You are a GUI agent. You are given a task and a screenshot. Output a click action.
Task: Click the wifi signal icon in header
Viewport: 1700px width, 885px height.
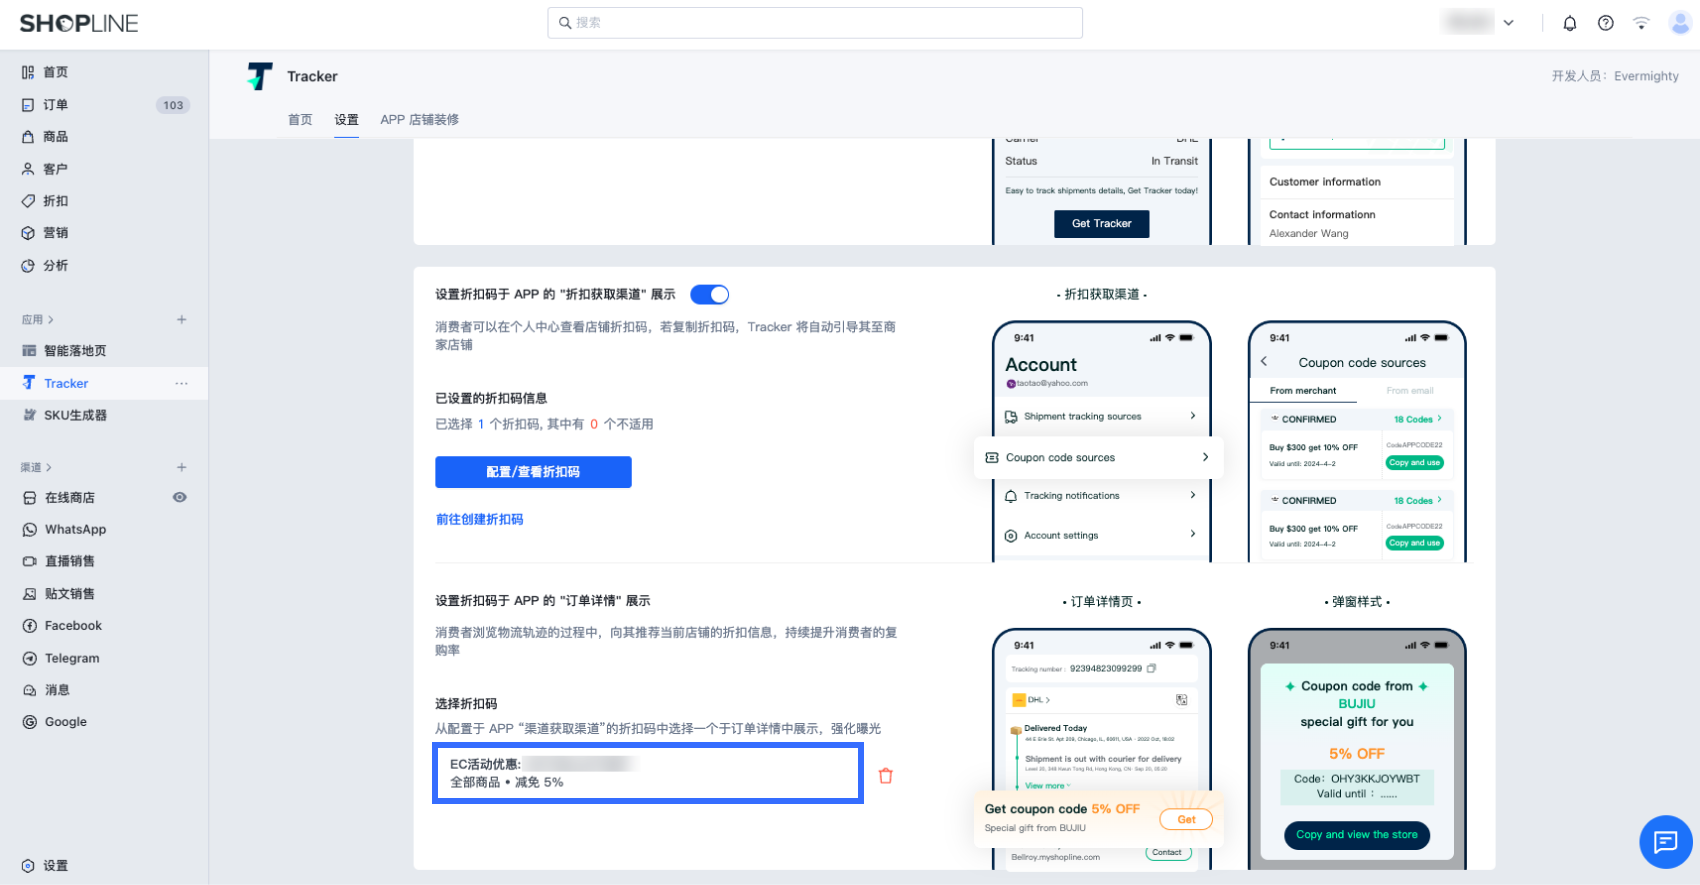(x=1641, y=23)
